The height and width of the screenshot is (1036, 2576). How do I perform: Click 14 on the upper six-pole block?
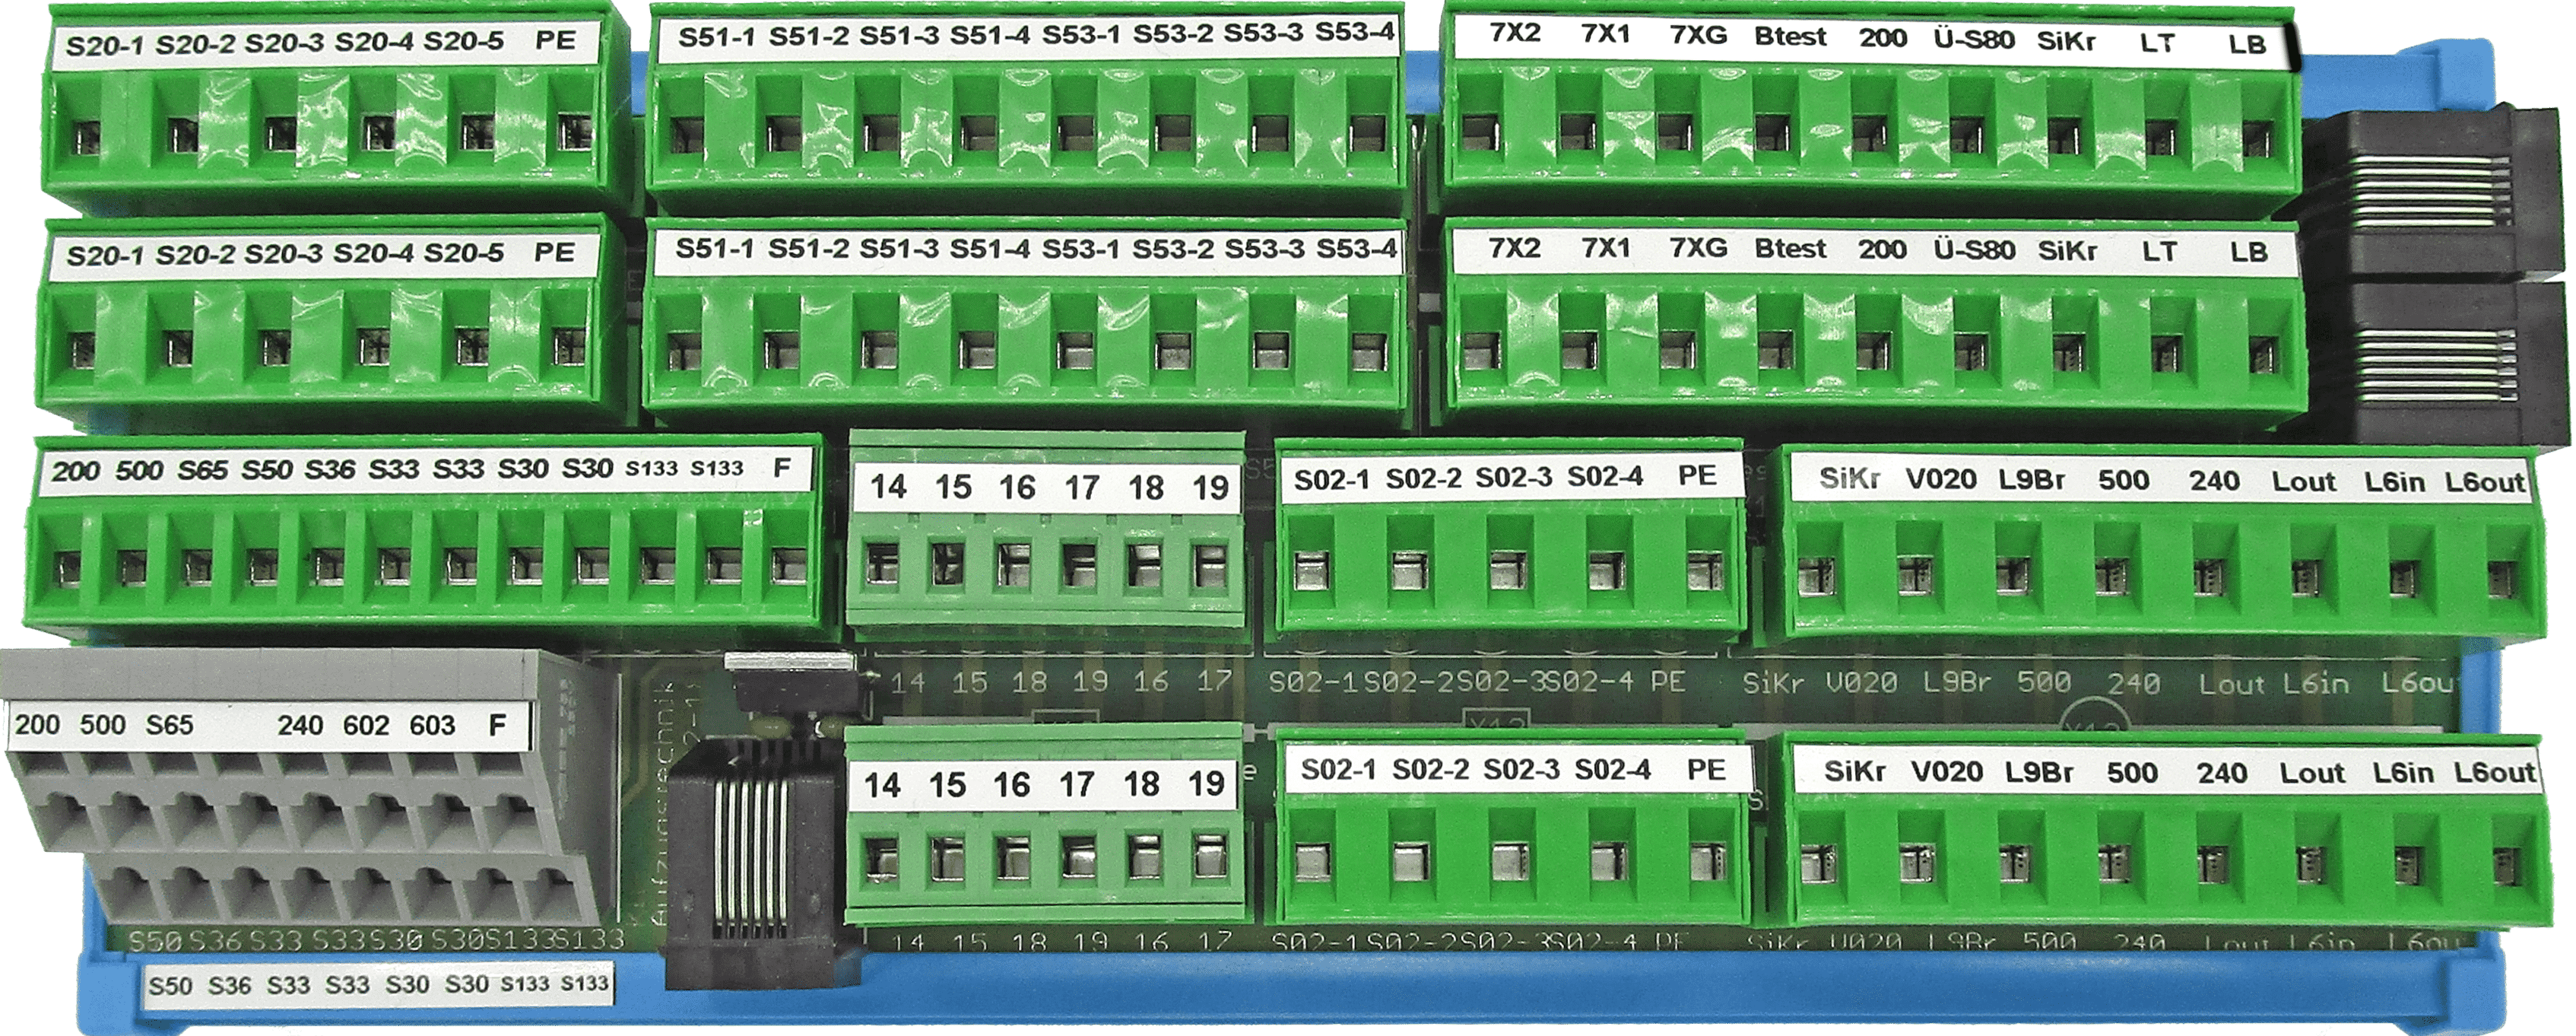pos(887,487)
